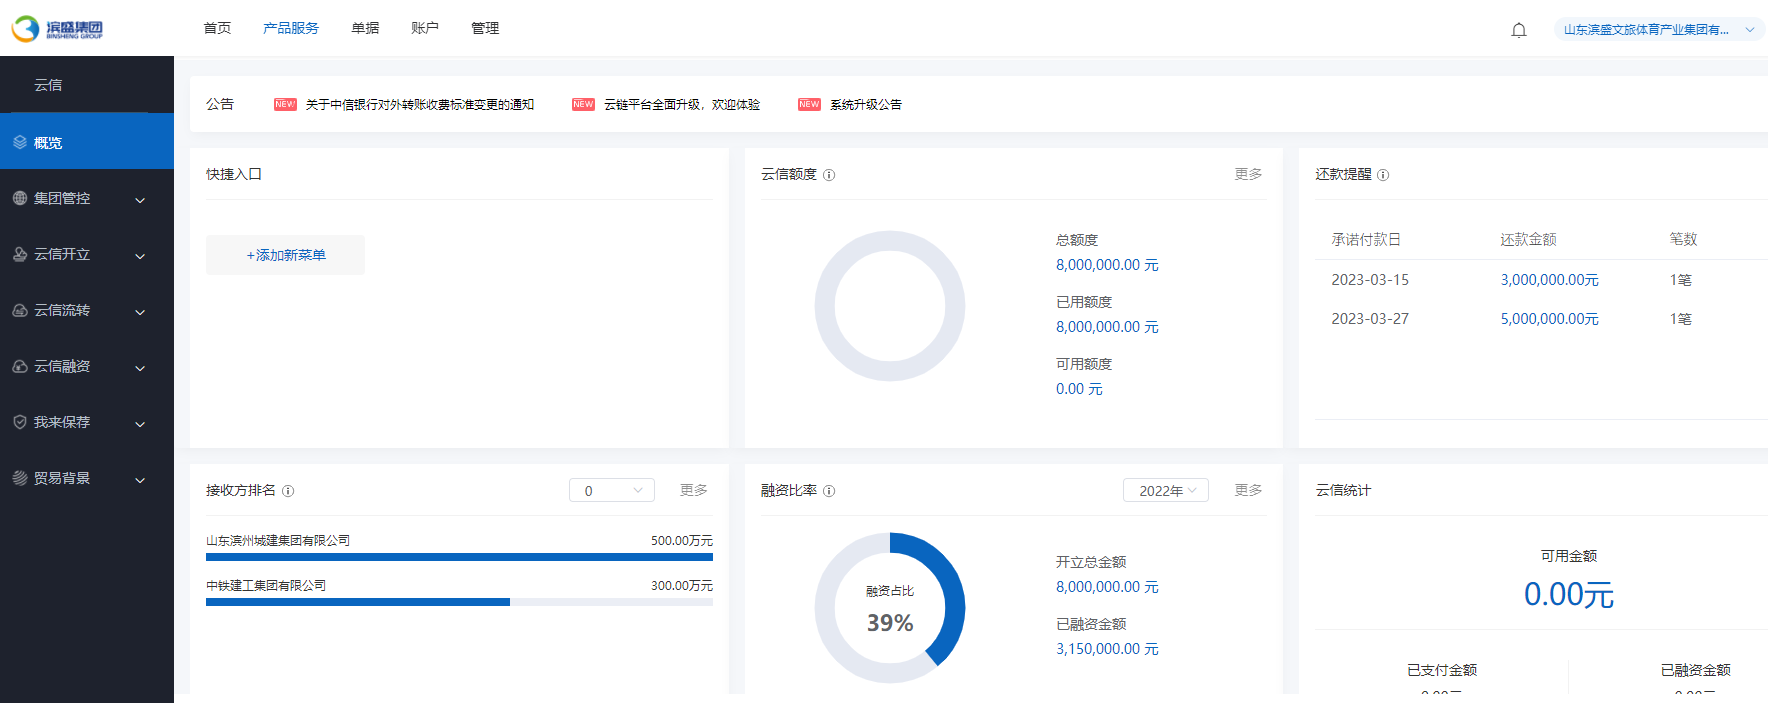The height and width of the screenshot is (703, 1768).
Task: Click info icon beside 还款提醒
Action: (x=1383, y=175)
